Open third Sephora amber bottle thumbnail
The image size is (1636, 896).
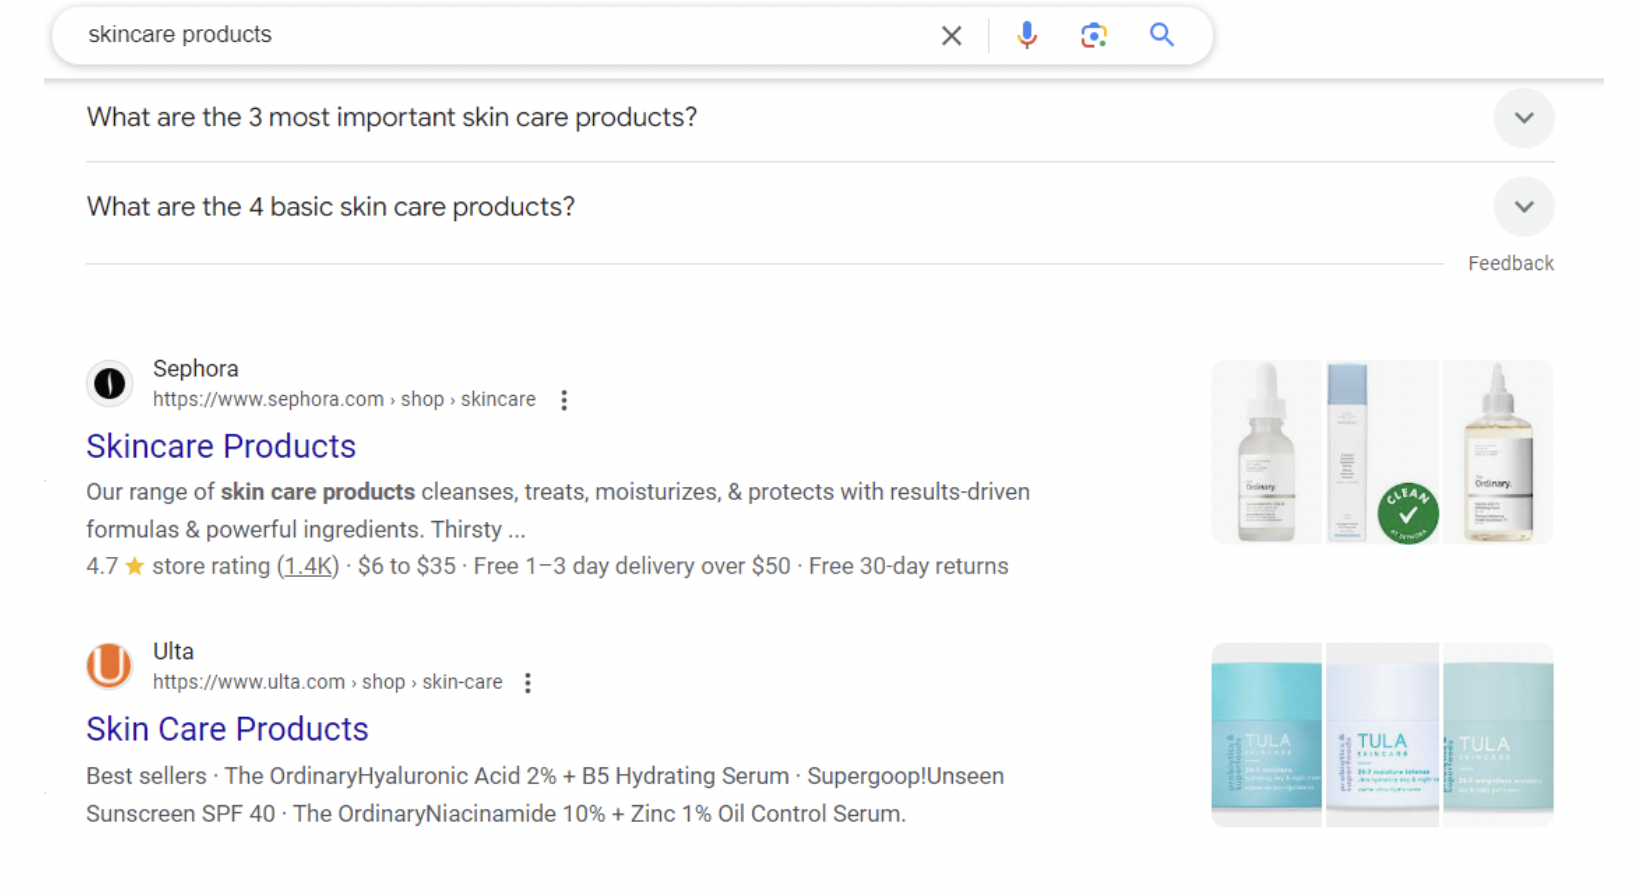[1497, 452]
